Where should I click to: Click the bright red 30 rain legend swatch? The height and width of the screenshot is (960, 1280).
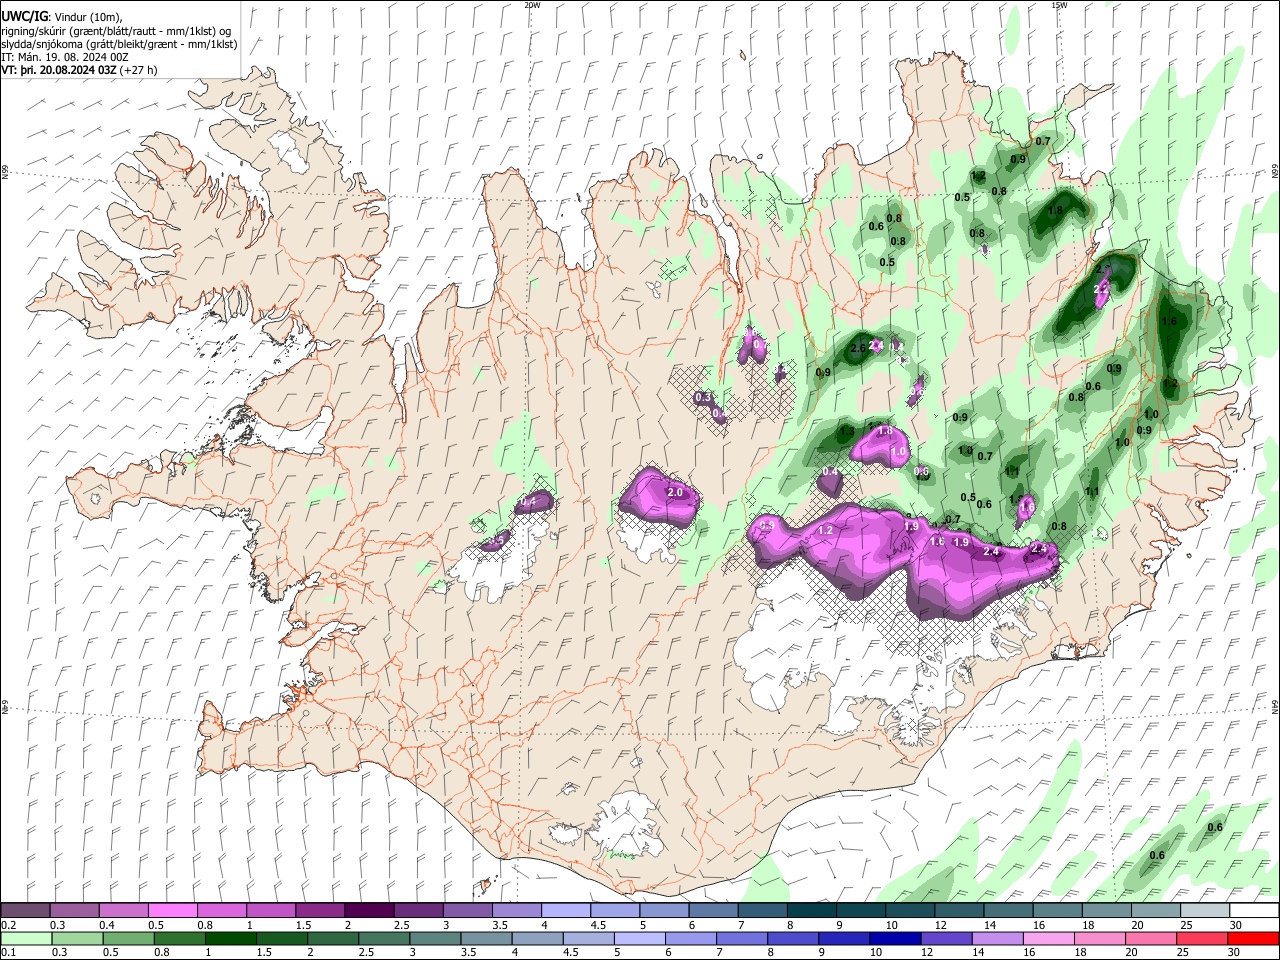[1253, 938]
